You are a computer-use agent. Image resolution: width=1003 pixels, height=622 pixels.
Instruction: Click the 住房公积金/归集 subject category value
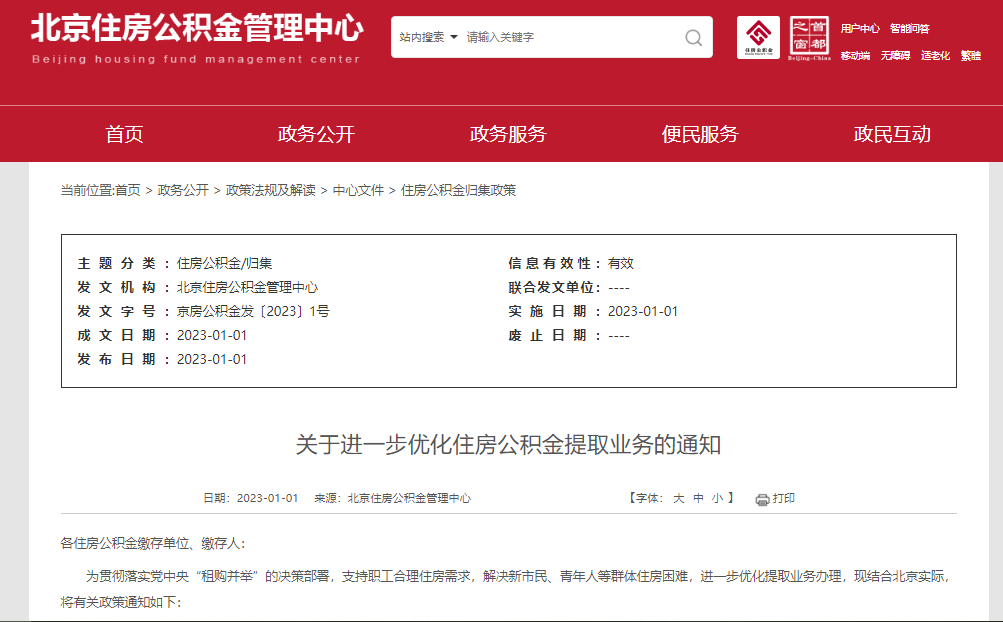click(225, 263)
